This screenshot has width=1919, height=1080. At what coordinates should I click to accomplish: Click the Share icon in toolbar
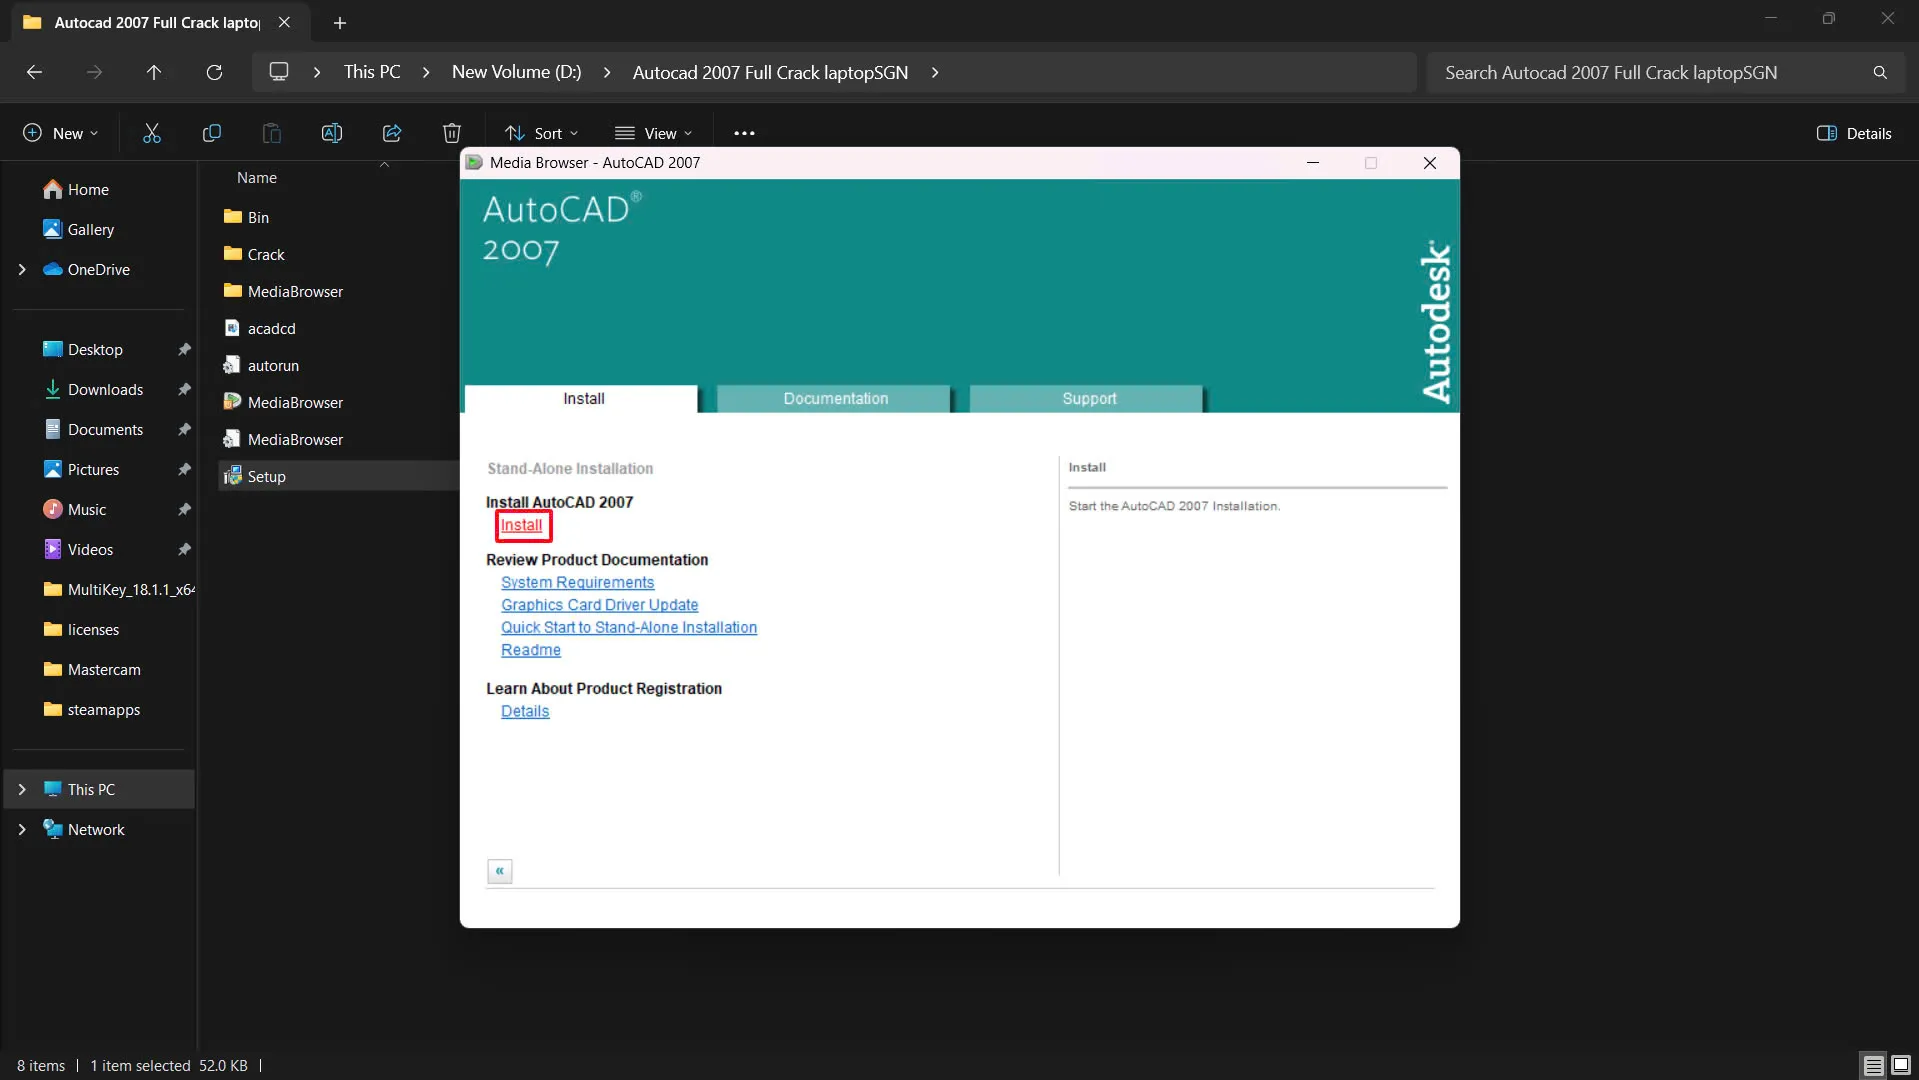point(392,133)
